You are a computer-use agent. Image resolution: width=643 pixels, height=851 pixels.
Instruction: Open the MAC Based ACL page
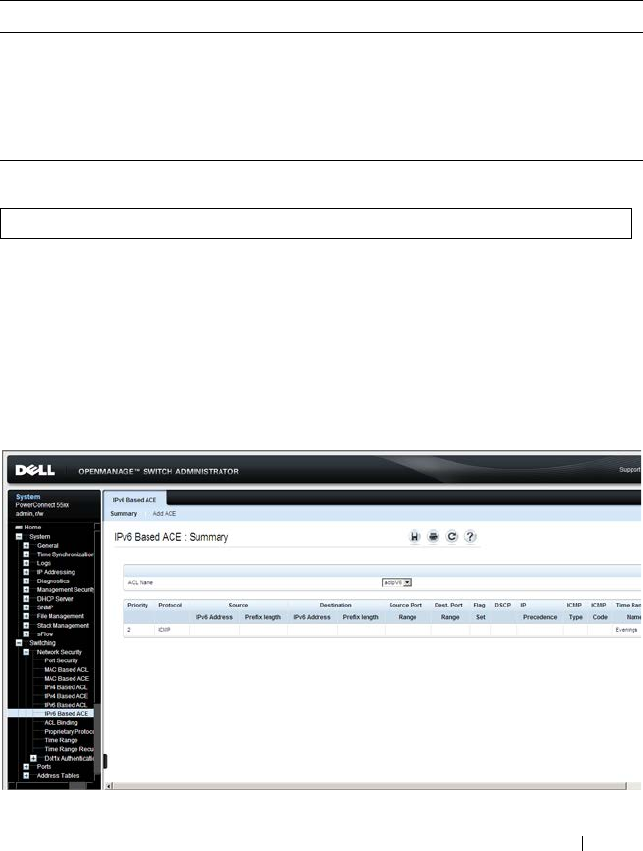tap(66, 670)
